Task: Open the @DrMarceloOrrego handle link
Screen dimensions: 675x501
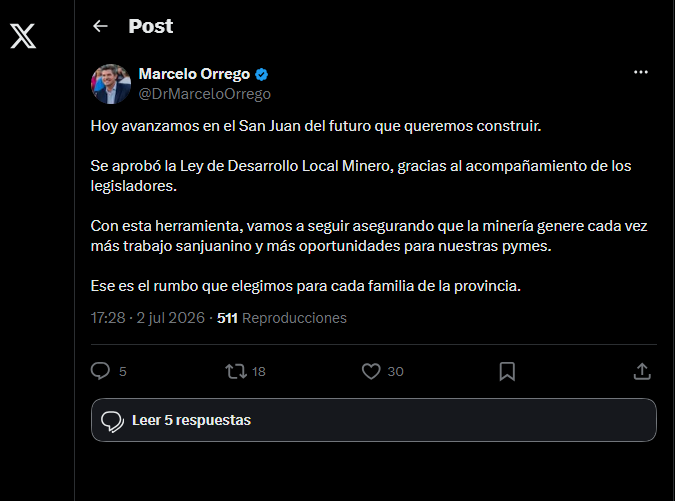Action: [x=204, y=94]
